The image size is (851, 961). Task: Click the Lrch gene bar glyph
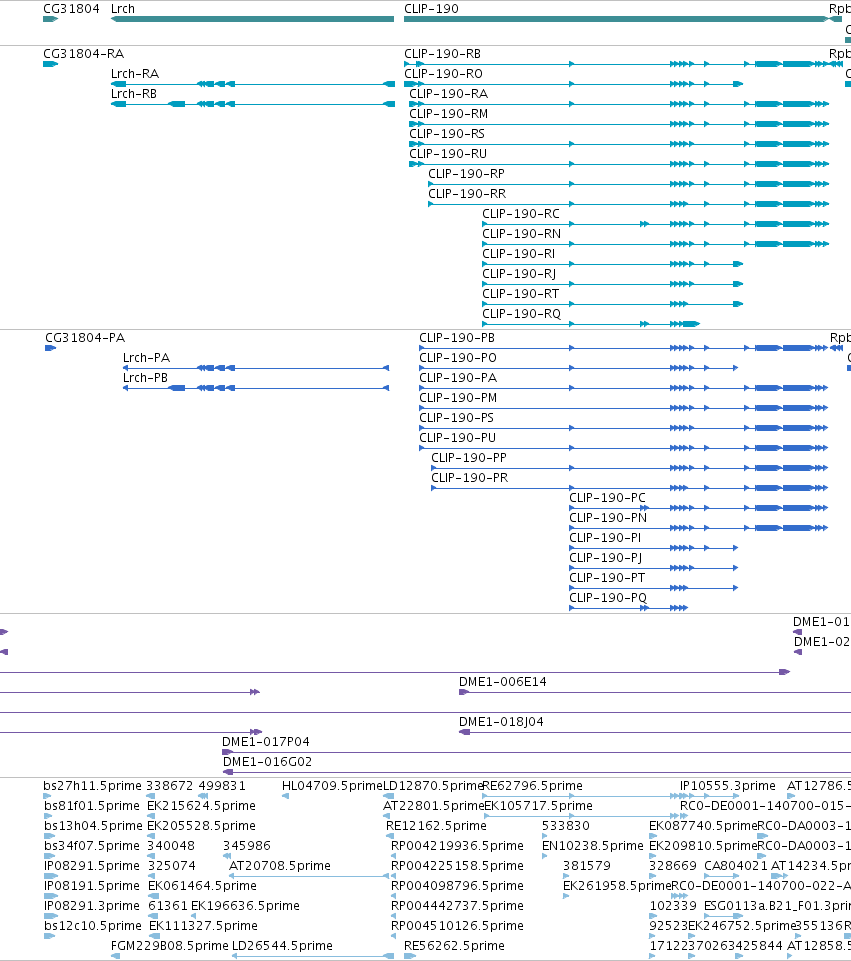coord(252,19)
